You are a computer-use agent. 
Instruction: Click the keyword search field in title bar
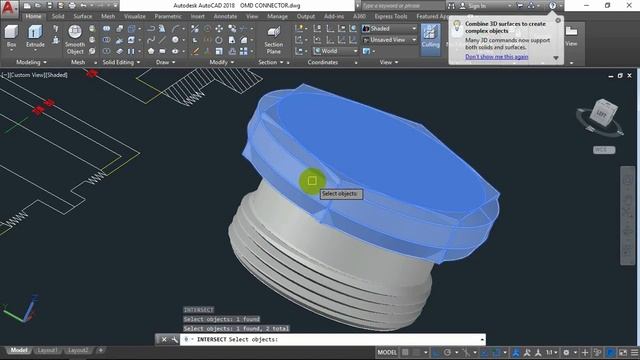pos(403,6)
